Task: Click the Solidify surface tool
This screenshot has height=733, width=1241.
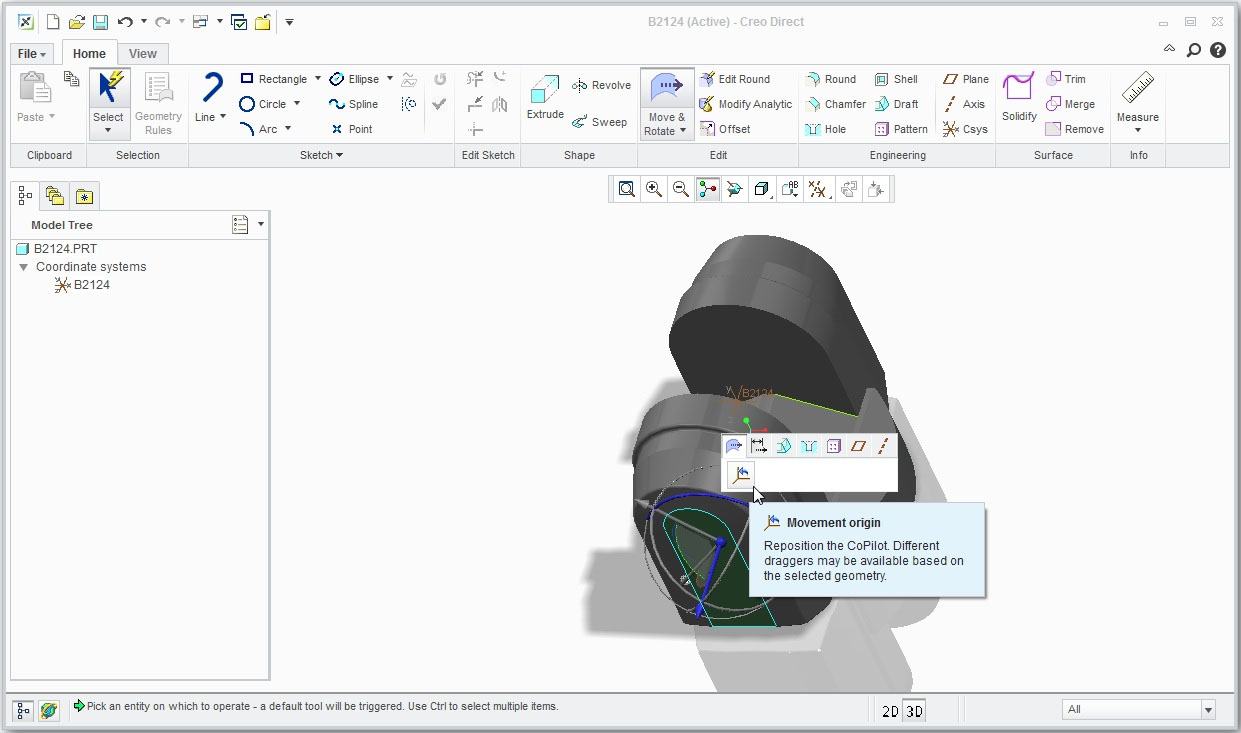Action: click(1019, 97)
